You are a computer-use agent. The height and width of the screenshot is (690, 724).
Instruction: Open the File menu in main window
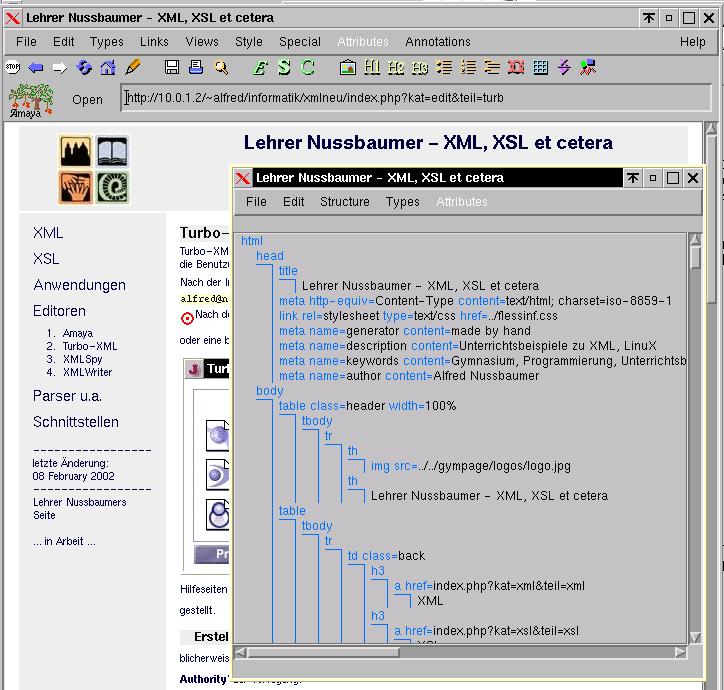26,42
